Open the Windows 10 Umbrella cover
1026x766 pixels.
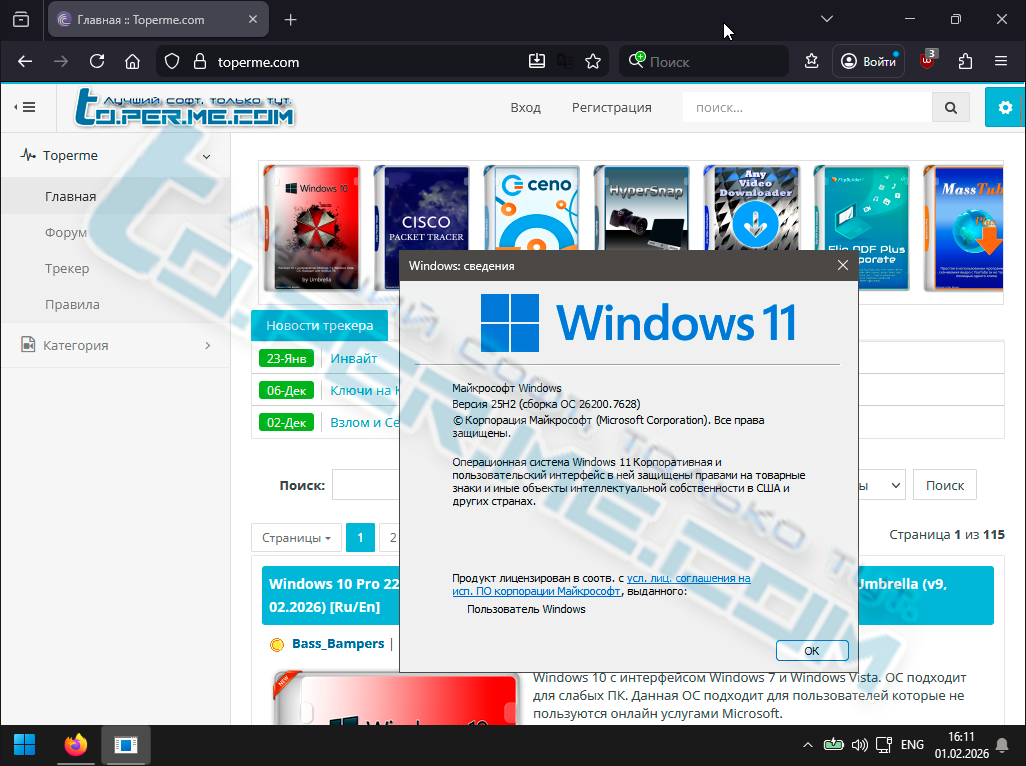point(312,228)
